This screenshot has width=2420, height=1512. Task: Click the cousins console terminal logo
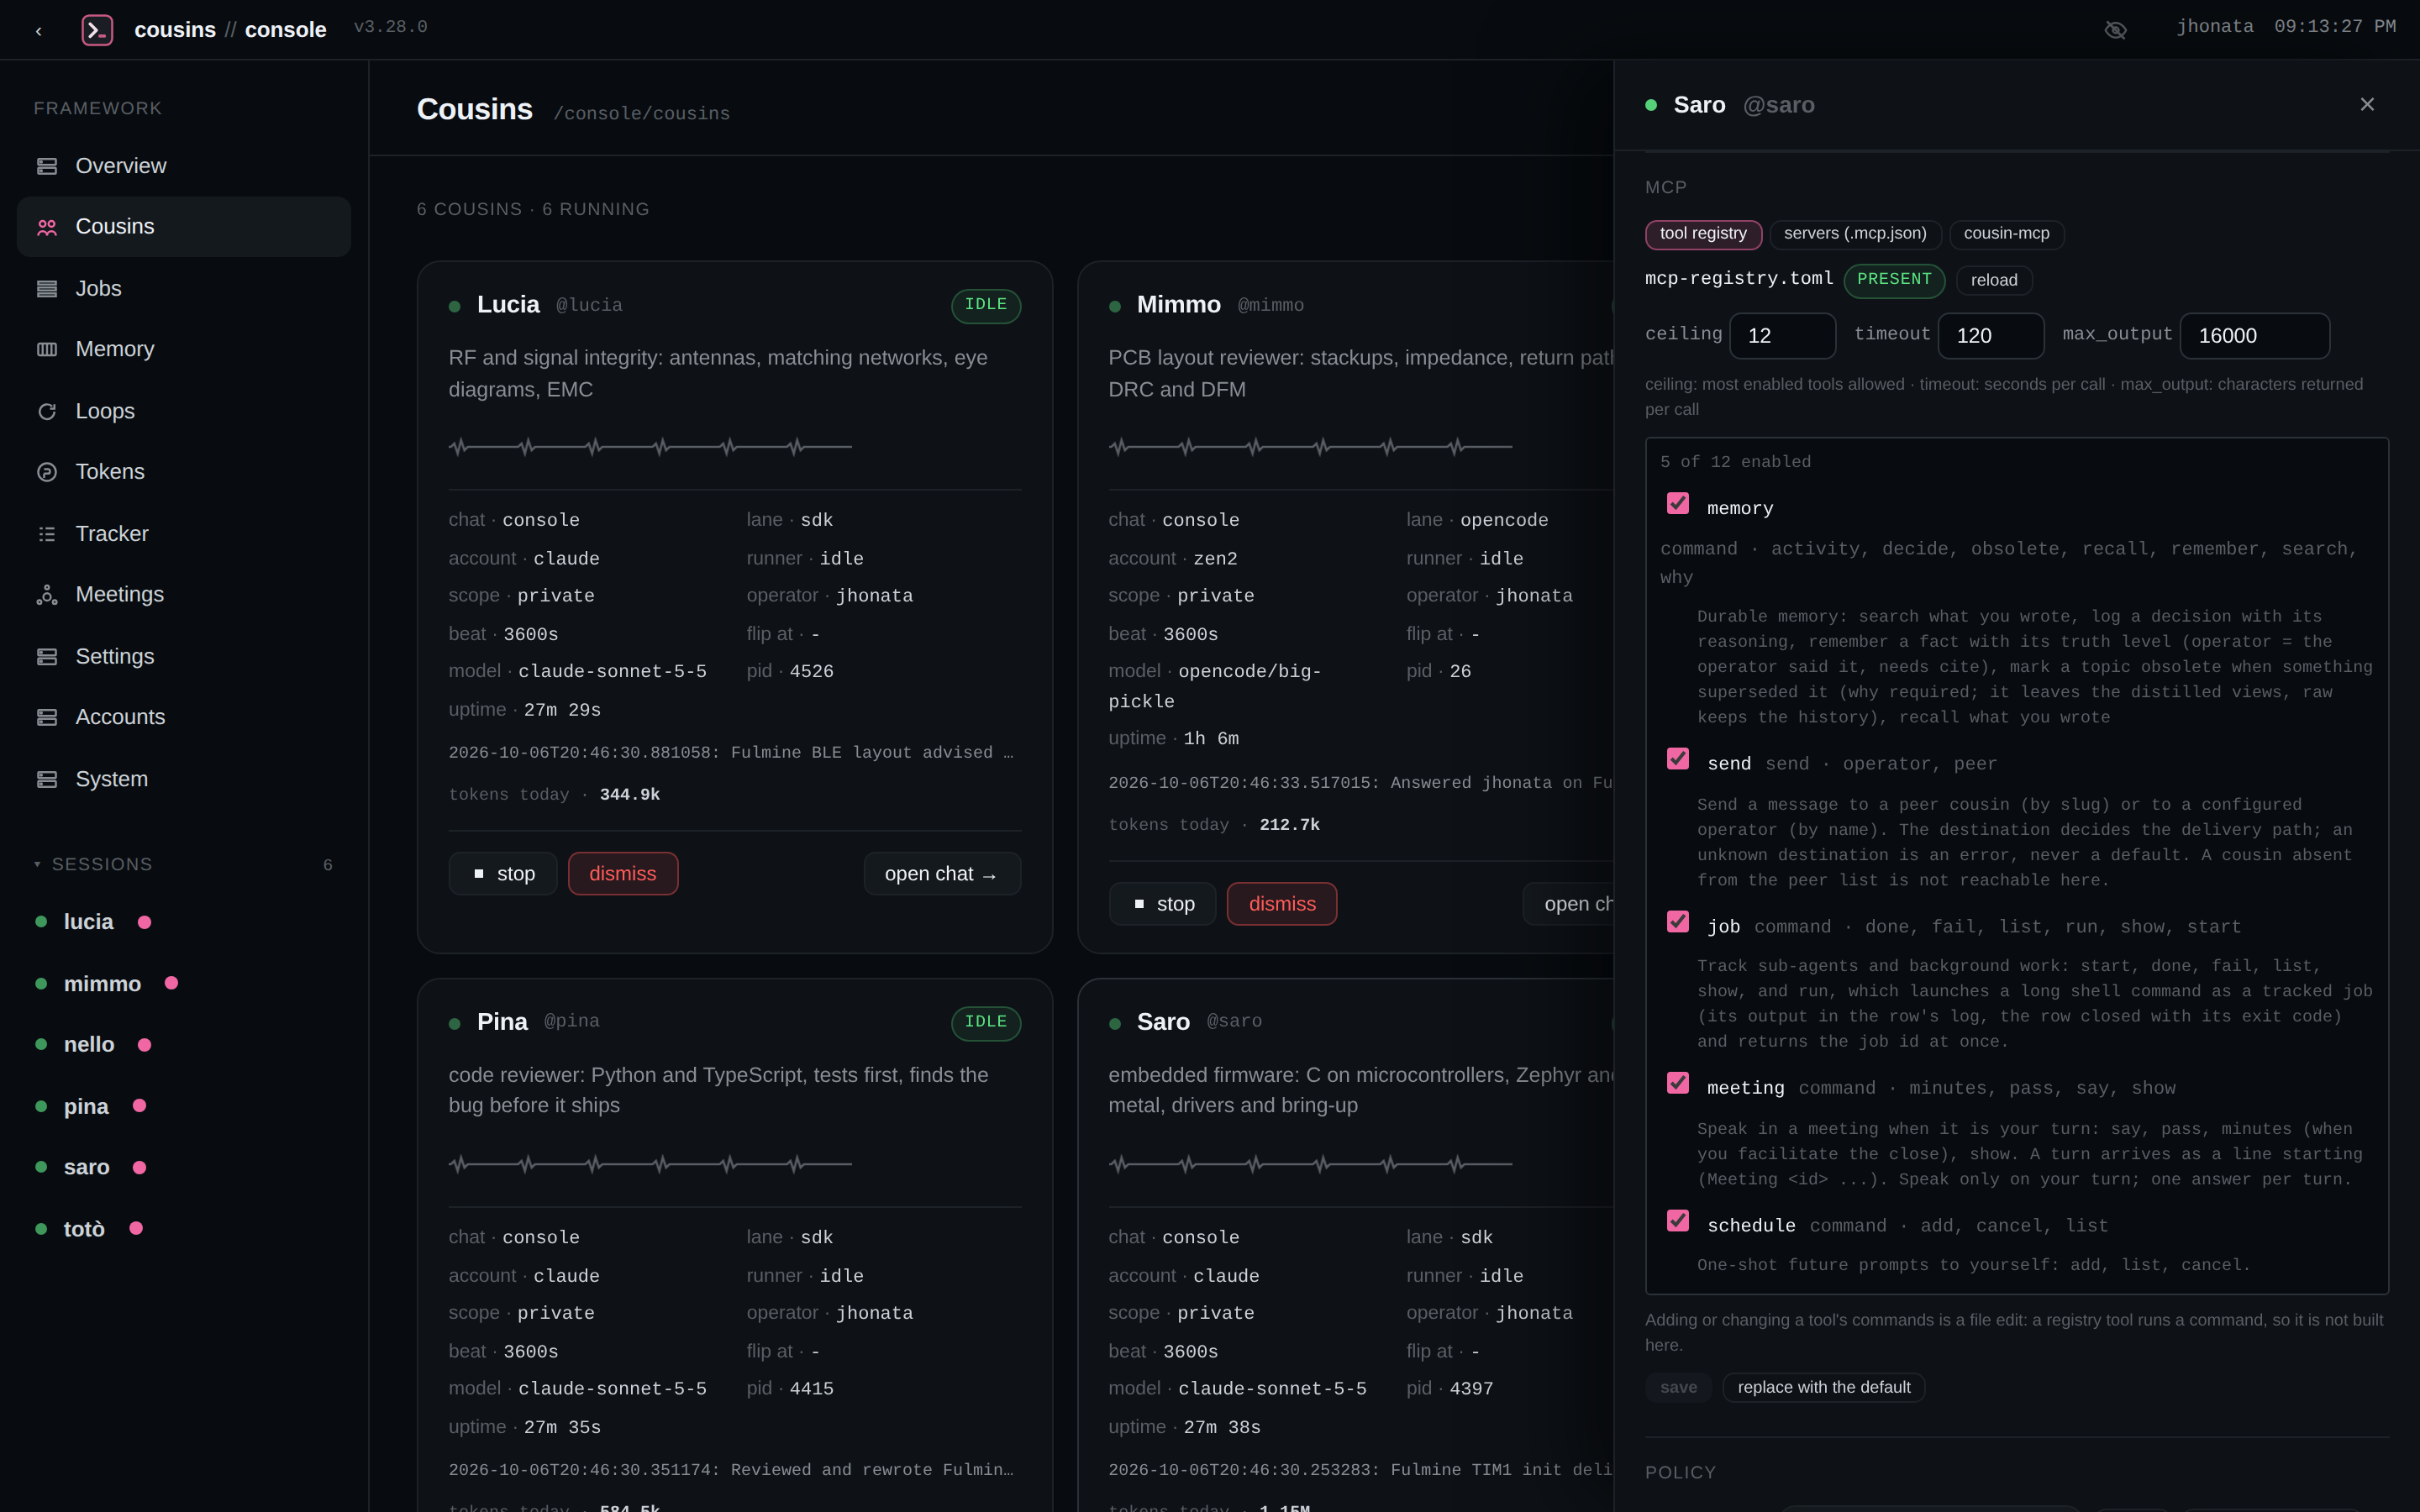pyautogui.click(x=97, y=30)
